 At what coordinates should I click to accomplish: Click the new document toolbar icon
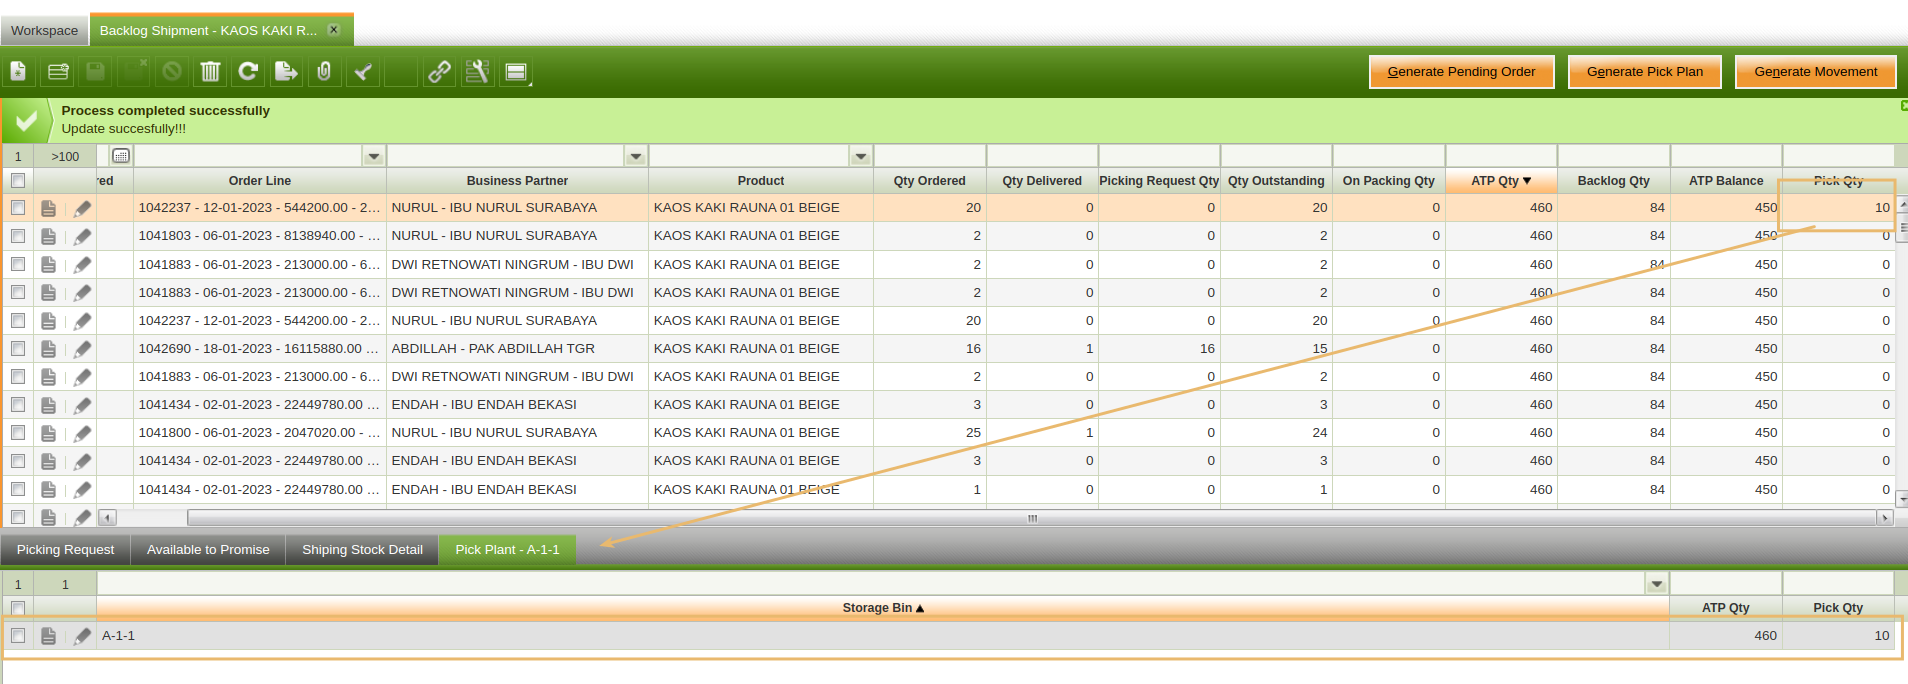click(18, 72)
